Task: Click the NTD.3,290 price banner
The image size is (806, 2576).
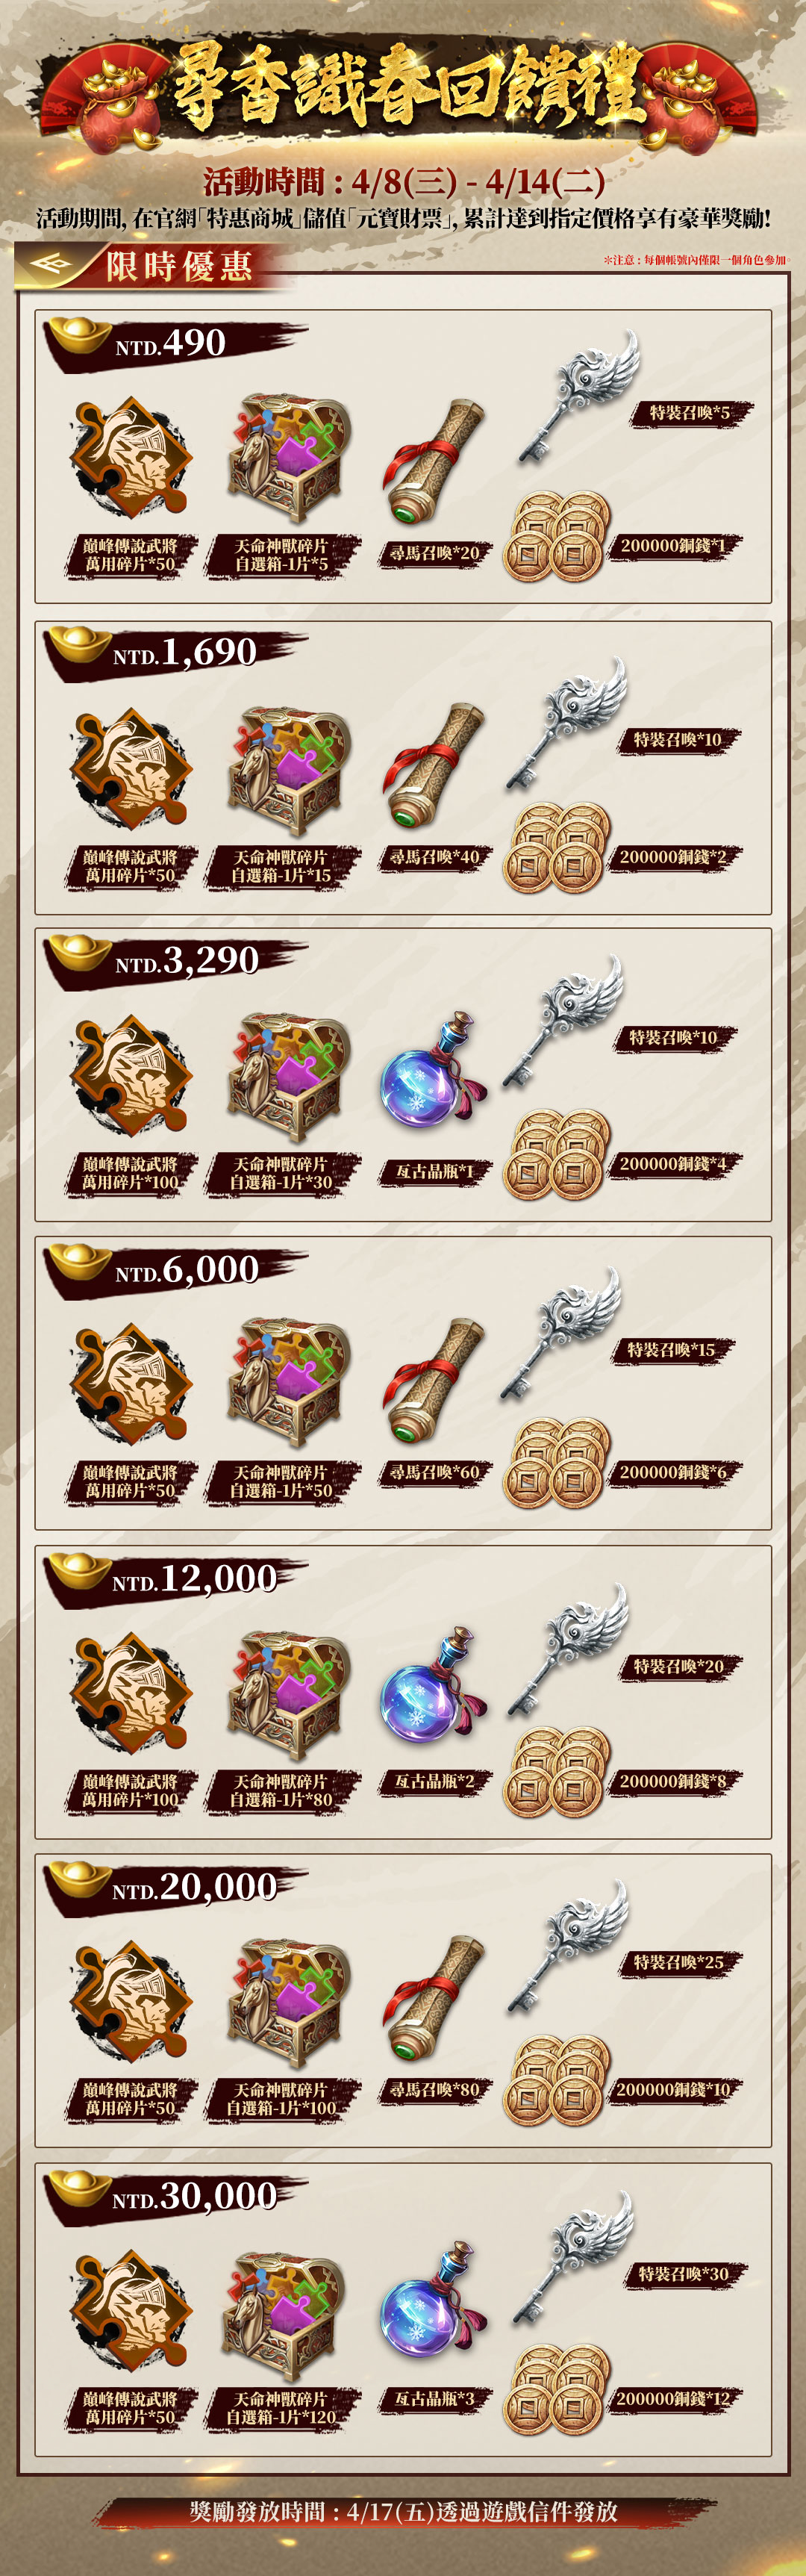Action: pyautogui.click(x=175, y=962)
